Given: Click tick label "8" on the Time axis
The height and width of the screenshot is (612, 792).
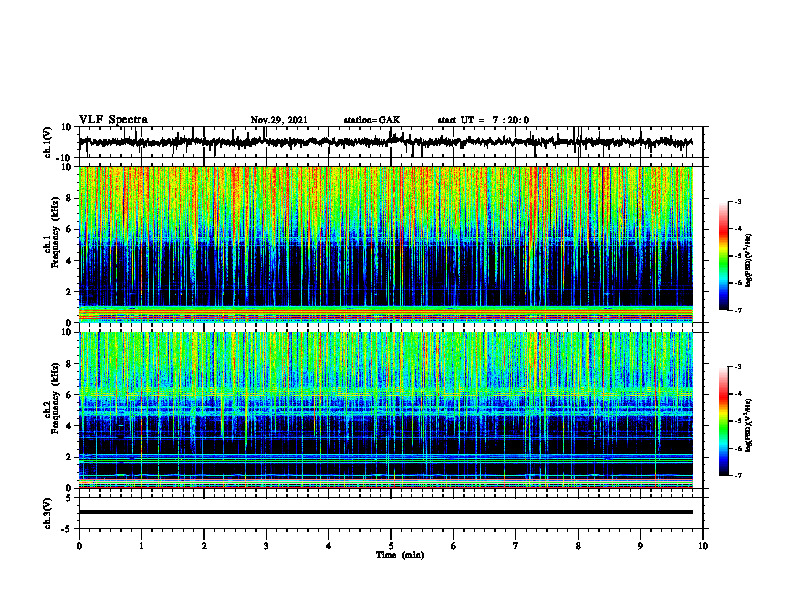Looking at the screenshot, I should pyautogui.click(x=578, y=546).
